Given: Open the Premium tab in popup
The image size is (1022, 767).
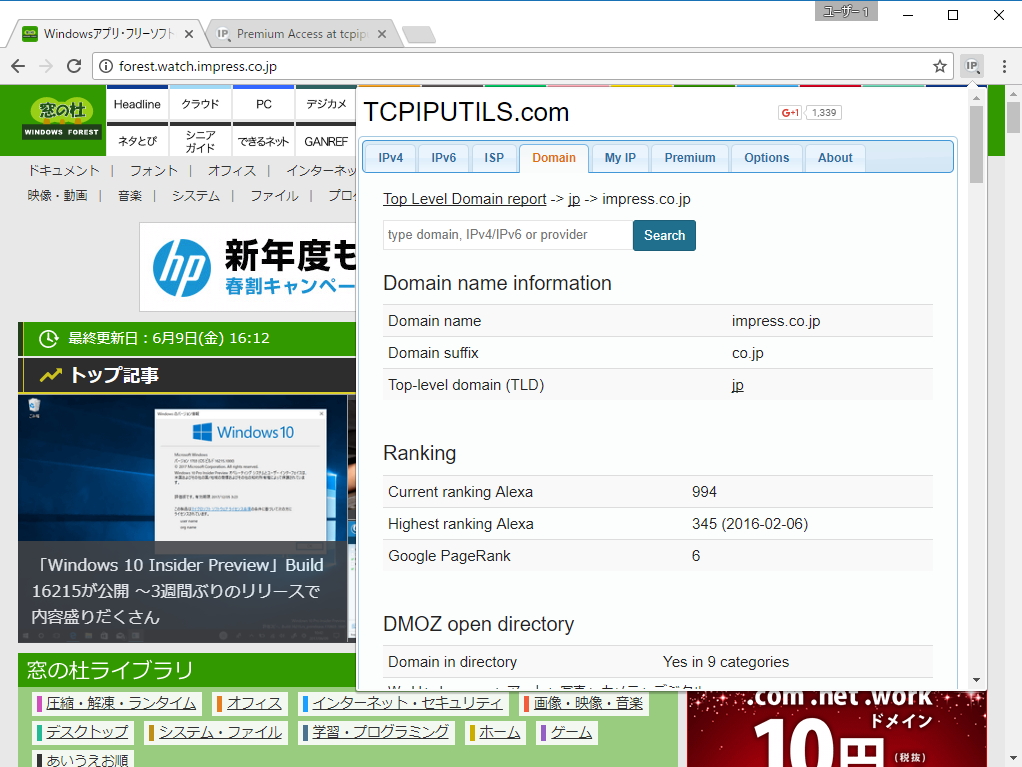Looking at the screenshot, I should point(690,158).
